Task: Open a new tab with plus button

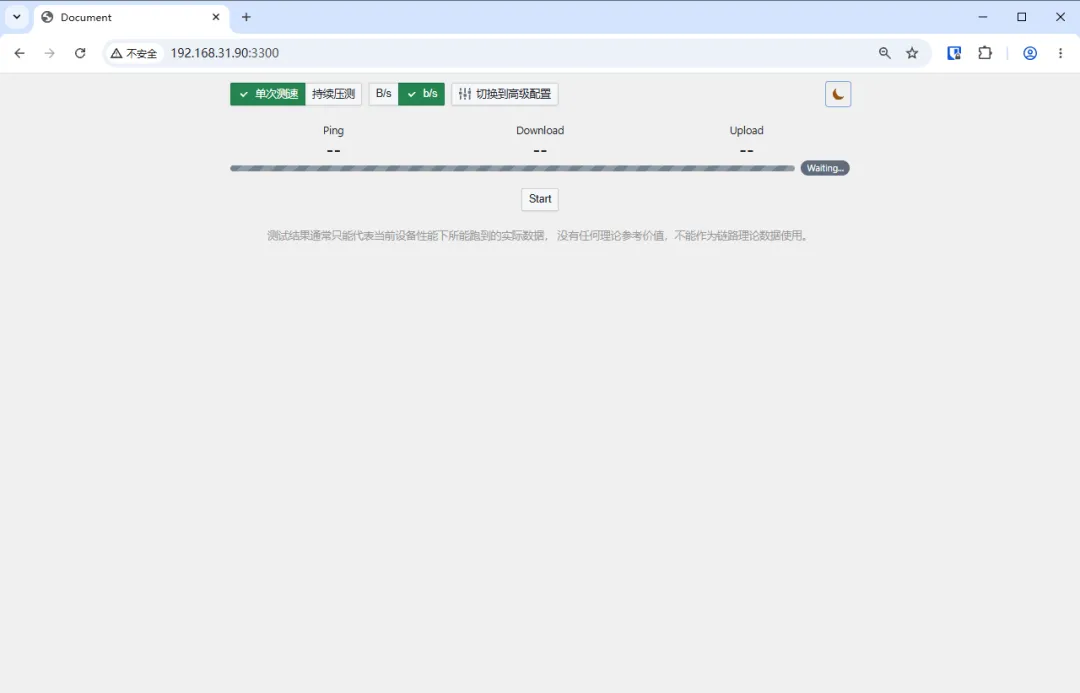Action: [x=246, y=17]
